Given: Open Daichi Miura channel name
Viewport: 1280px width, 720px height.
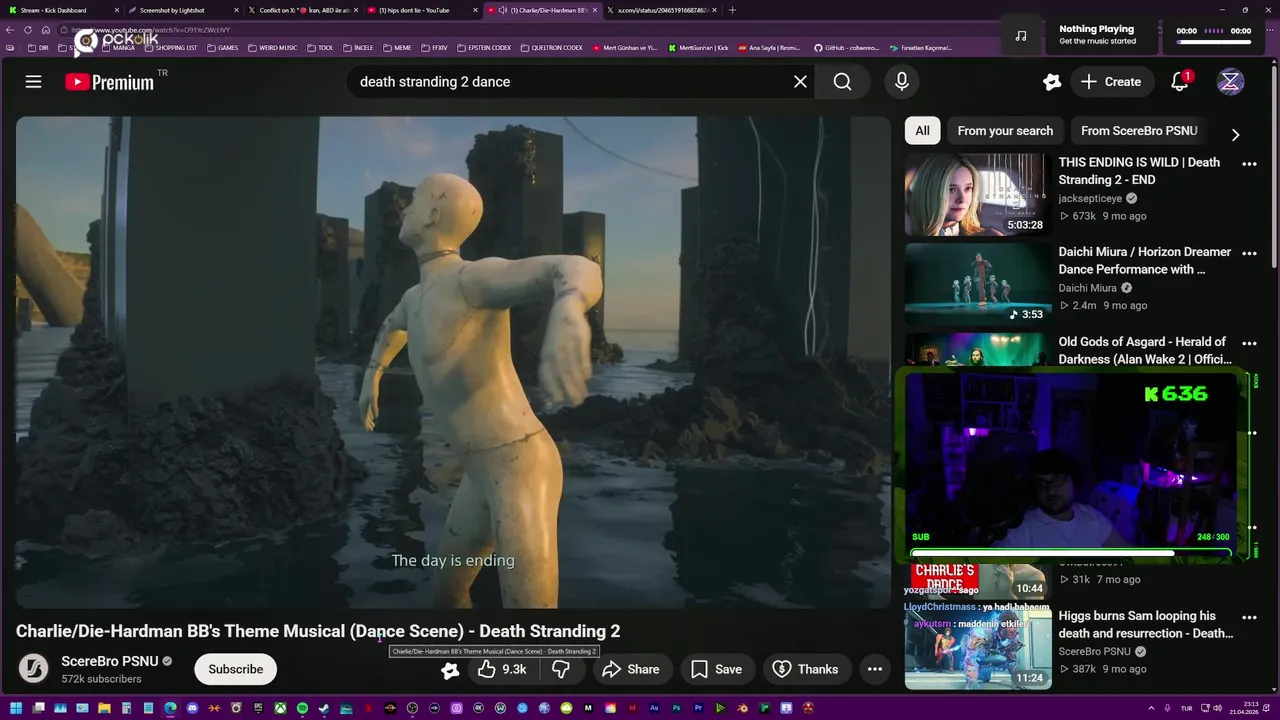Looking at the screenshot, I should pos(1087,288).
